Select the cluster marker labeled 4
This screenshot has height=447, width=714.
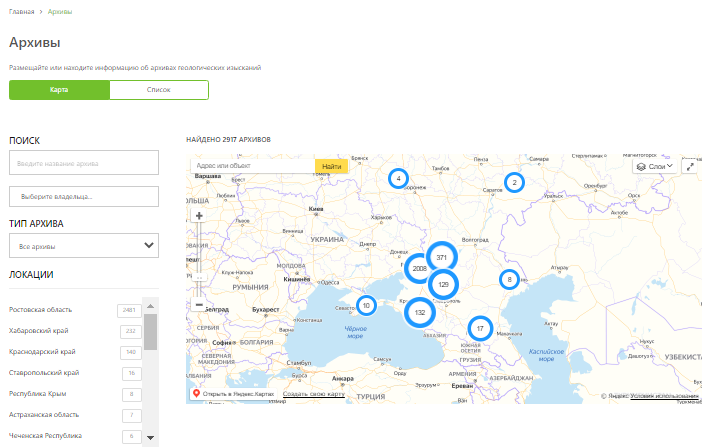(399, 178)
